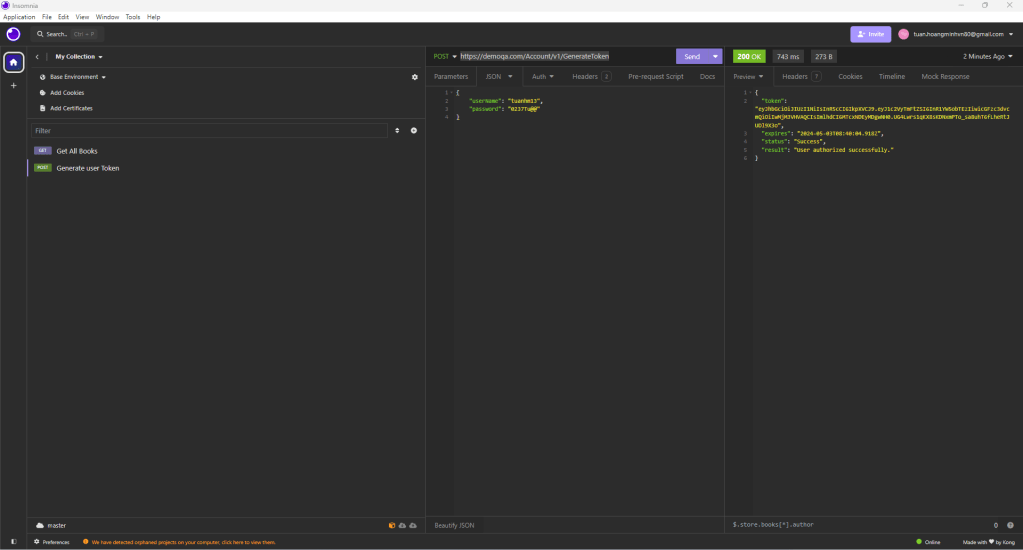The height and width of the screenshot is (550, 1023).
Task: Expand the Send button dropdown arrow
Action: [716, 57]
